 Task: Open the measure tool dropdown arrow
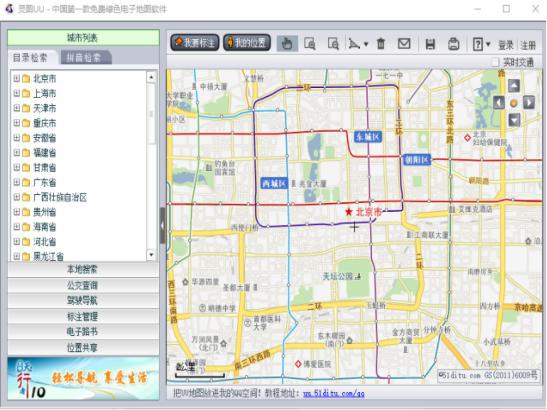pos(366,44)
